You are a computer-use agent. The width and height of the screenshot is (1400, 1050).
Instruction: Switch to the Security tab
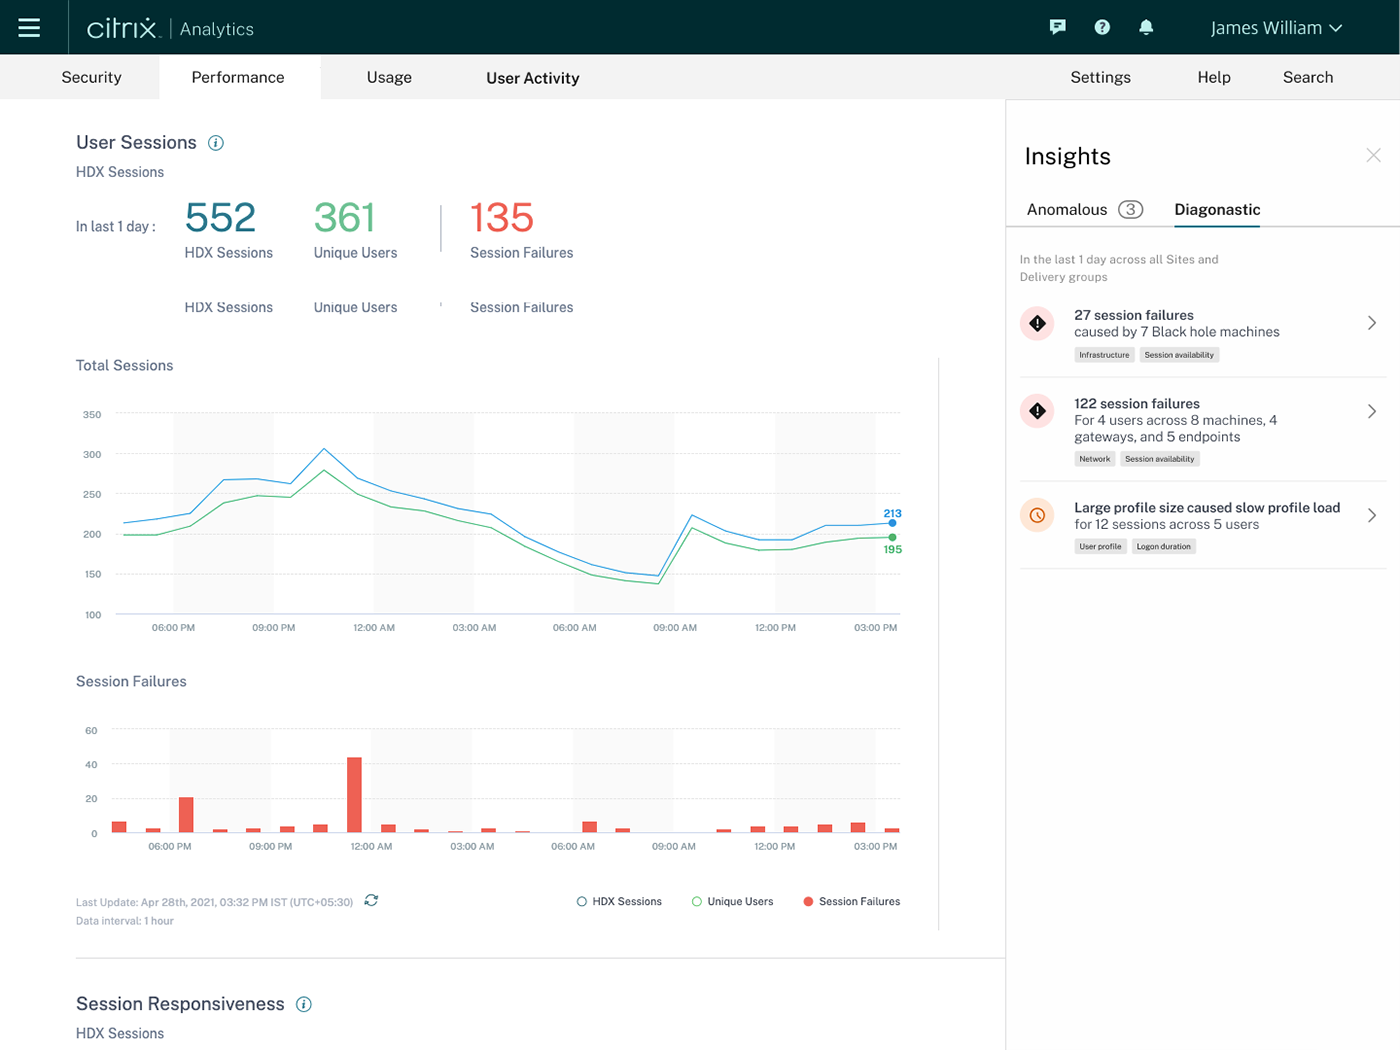[91, 78]
